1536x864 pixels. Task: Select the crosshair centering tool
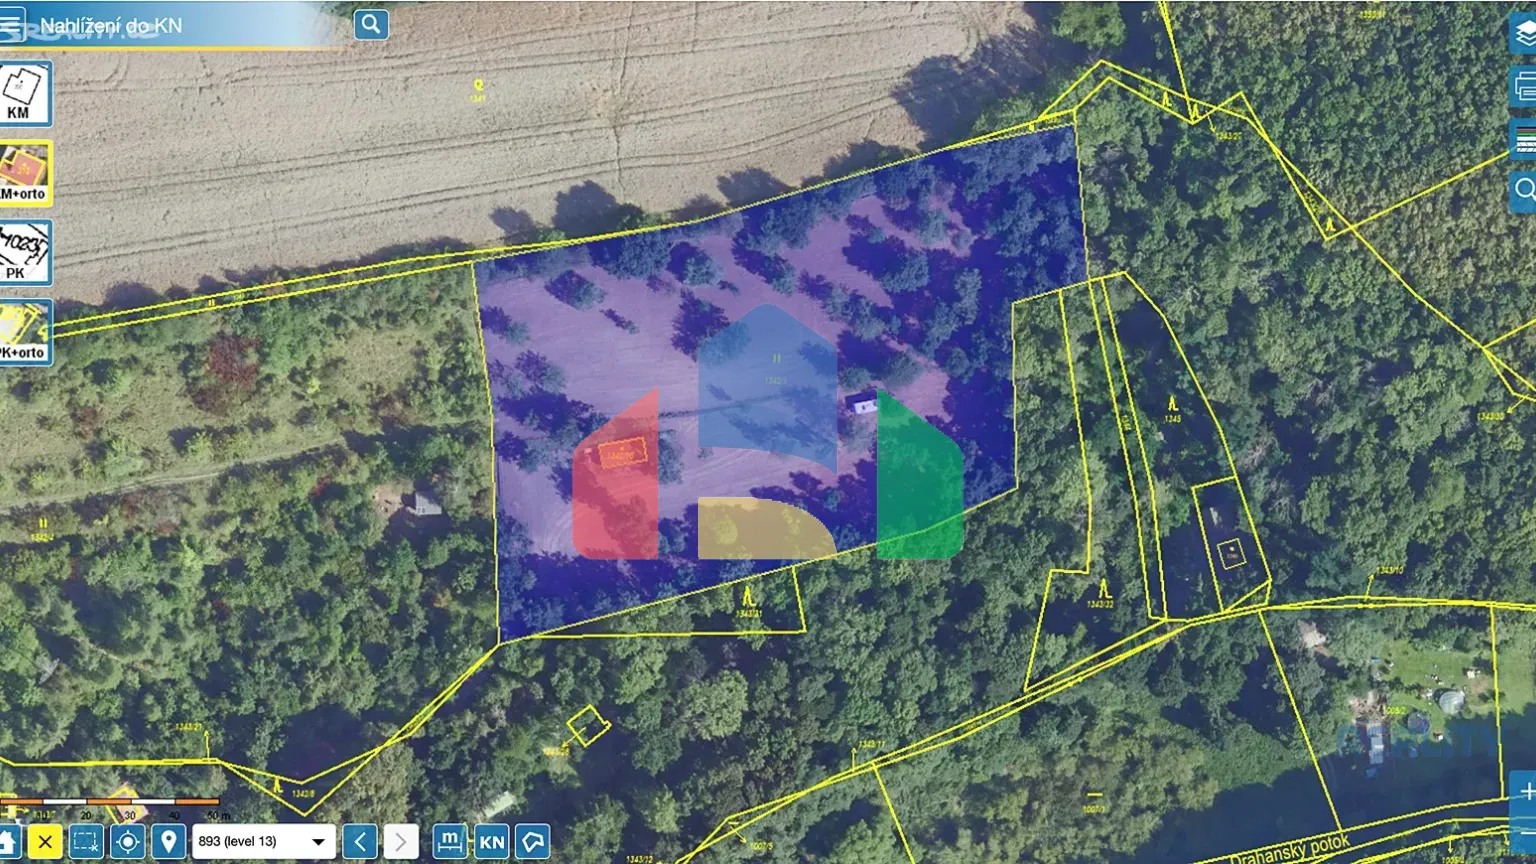click(128, 841)
